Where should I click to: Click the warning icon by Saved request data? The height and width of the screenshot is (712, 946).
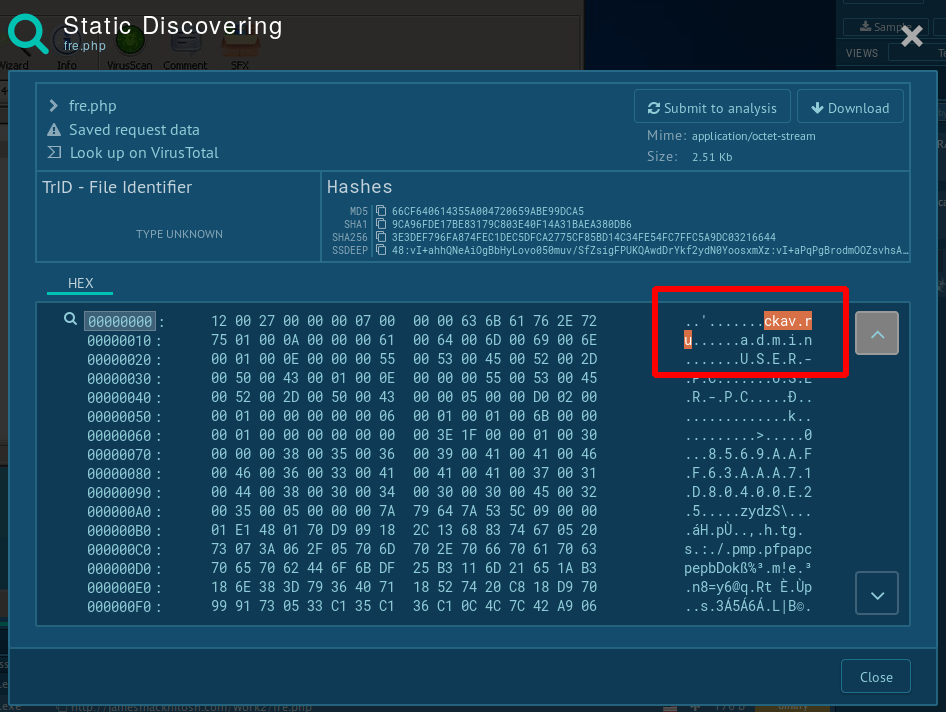(x=54, y=130)
